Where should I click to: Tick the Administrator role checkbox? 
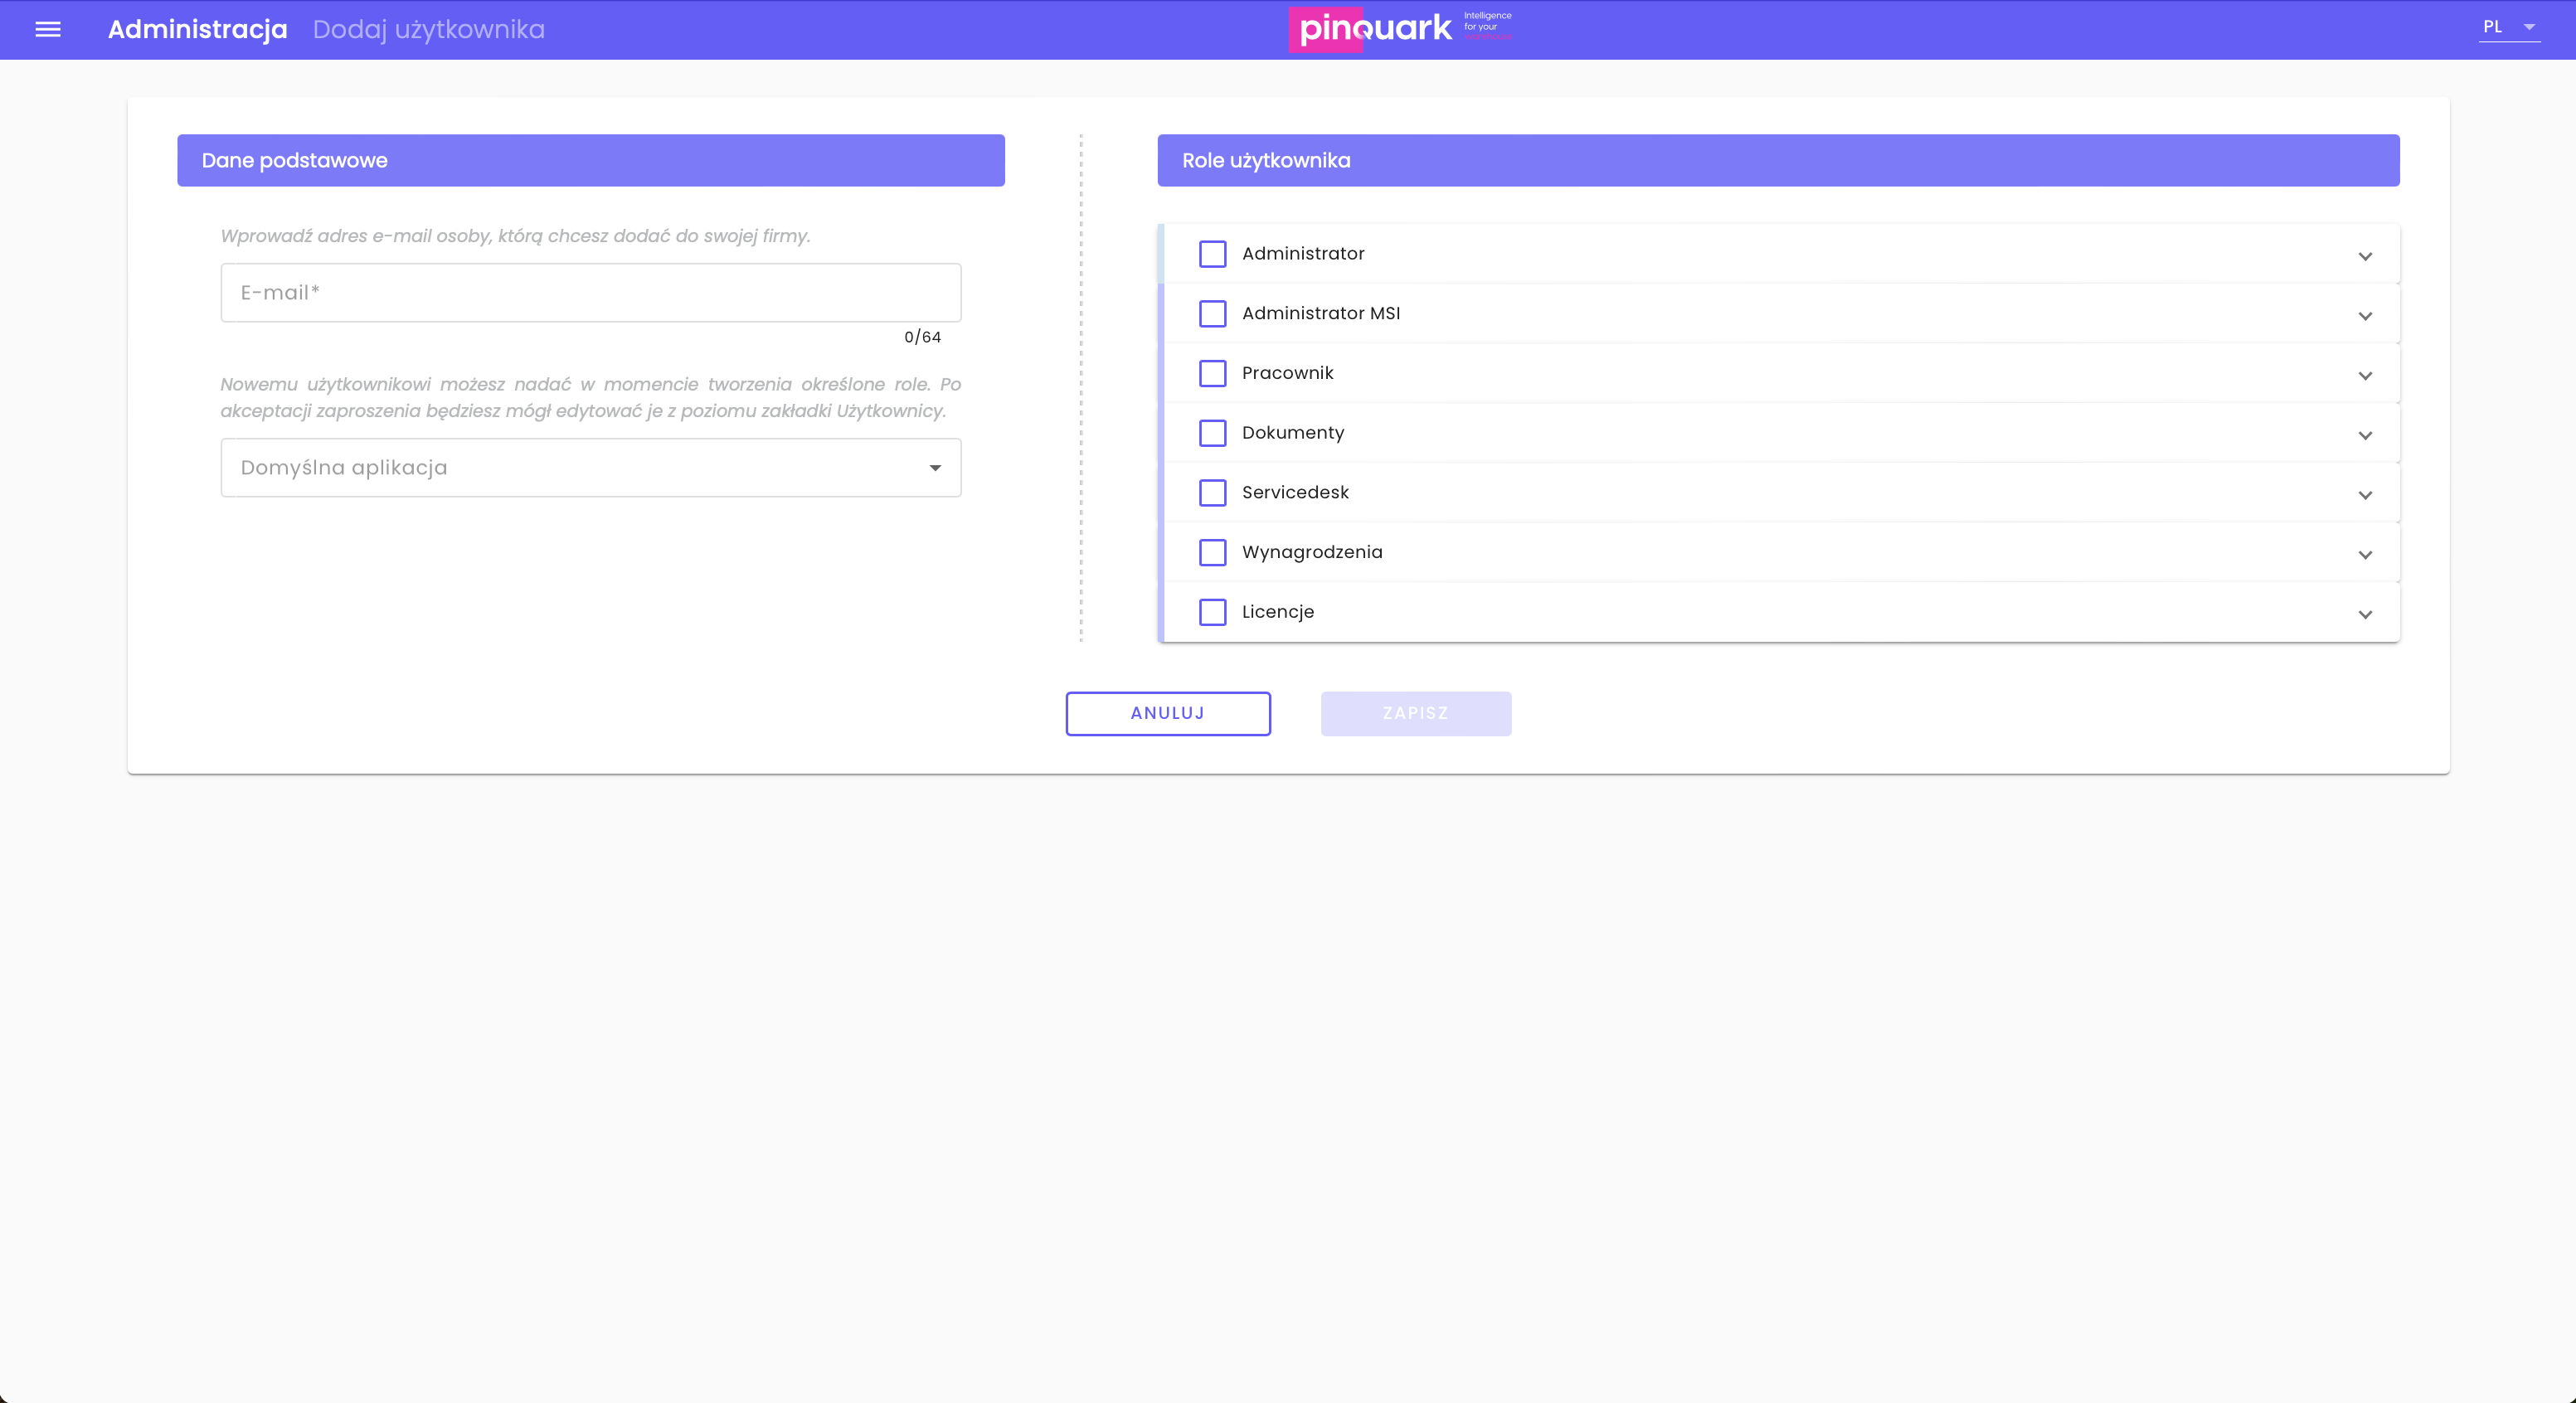pyautogui.click(x=1213, y=254)
